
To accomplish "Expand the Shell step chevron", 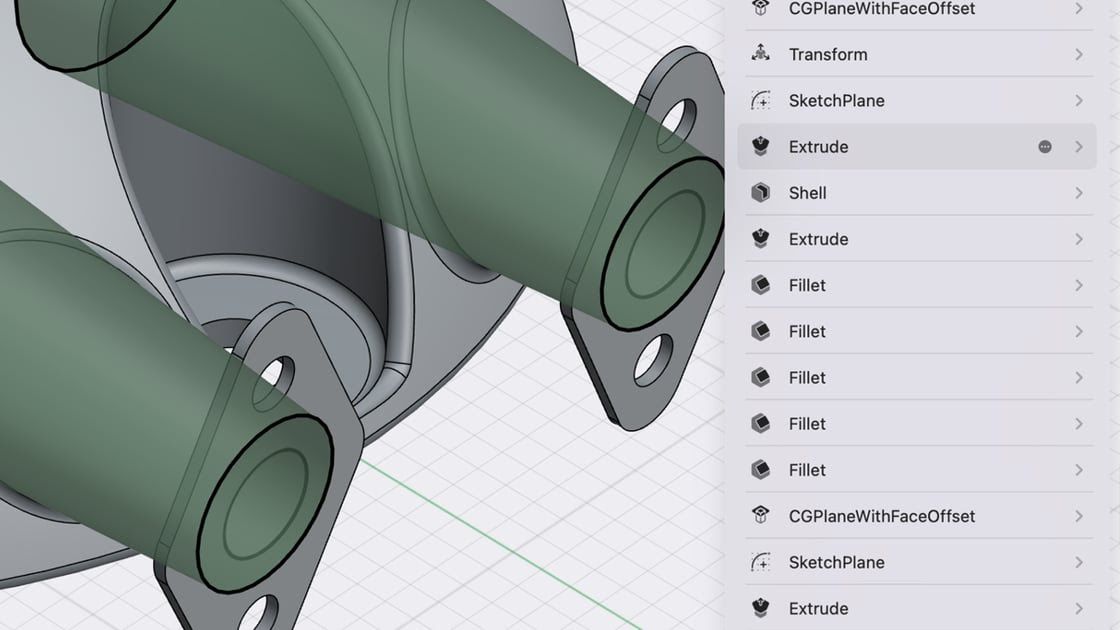I will click(1079, 193).
